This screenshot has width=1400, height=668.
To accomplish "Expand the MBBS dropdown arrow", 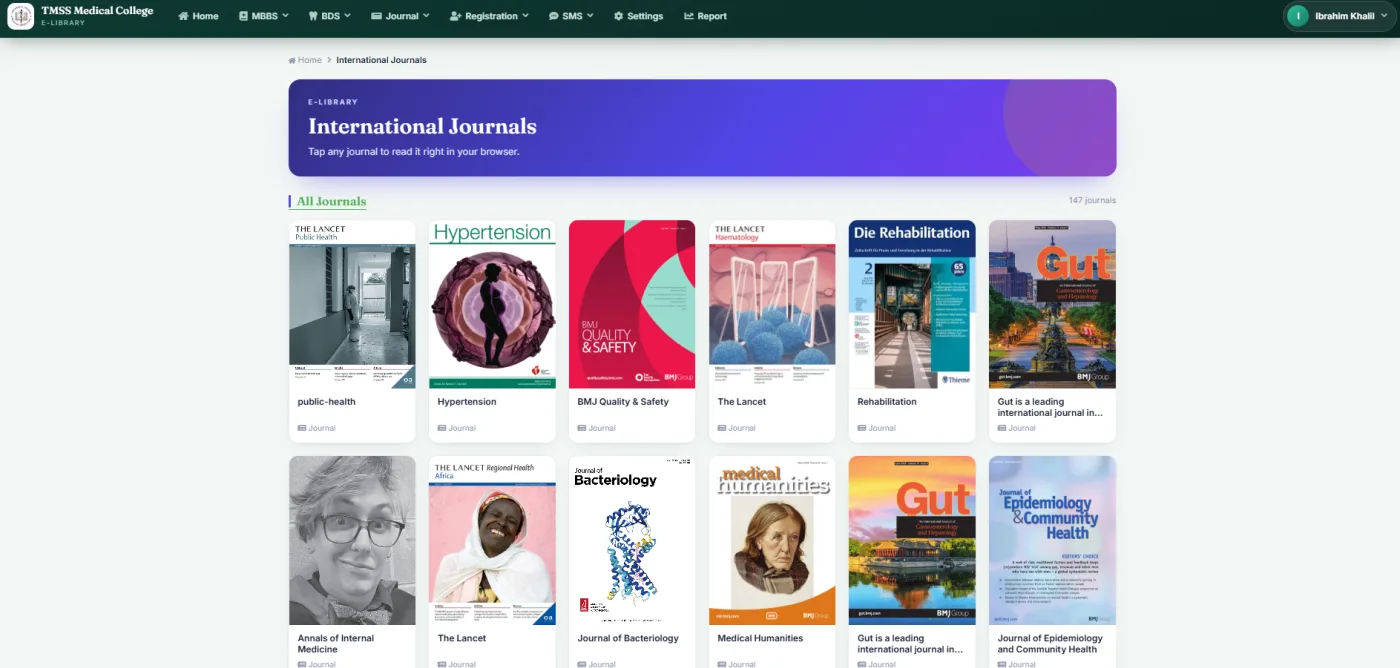I will tap(285, 16).
